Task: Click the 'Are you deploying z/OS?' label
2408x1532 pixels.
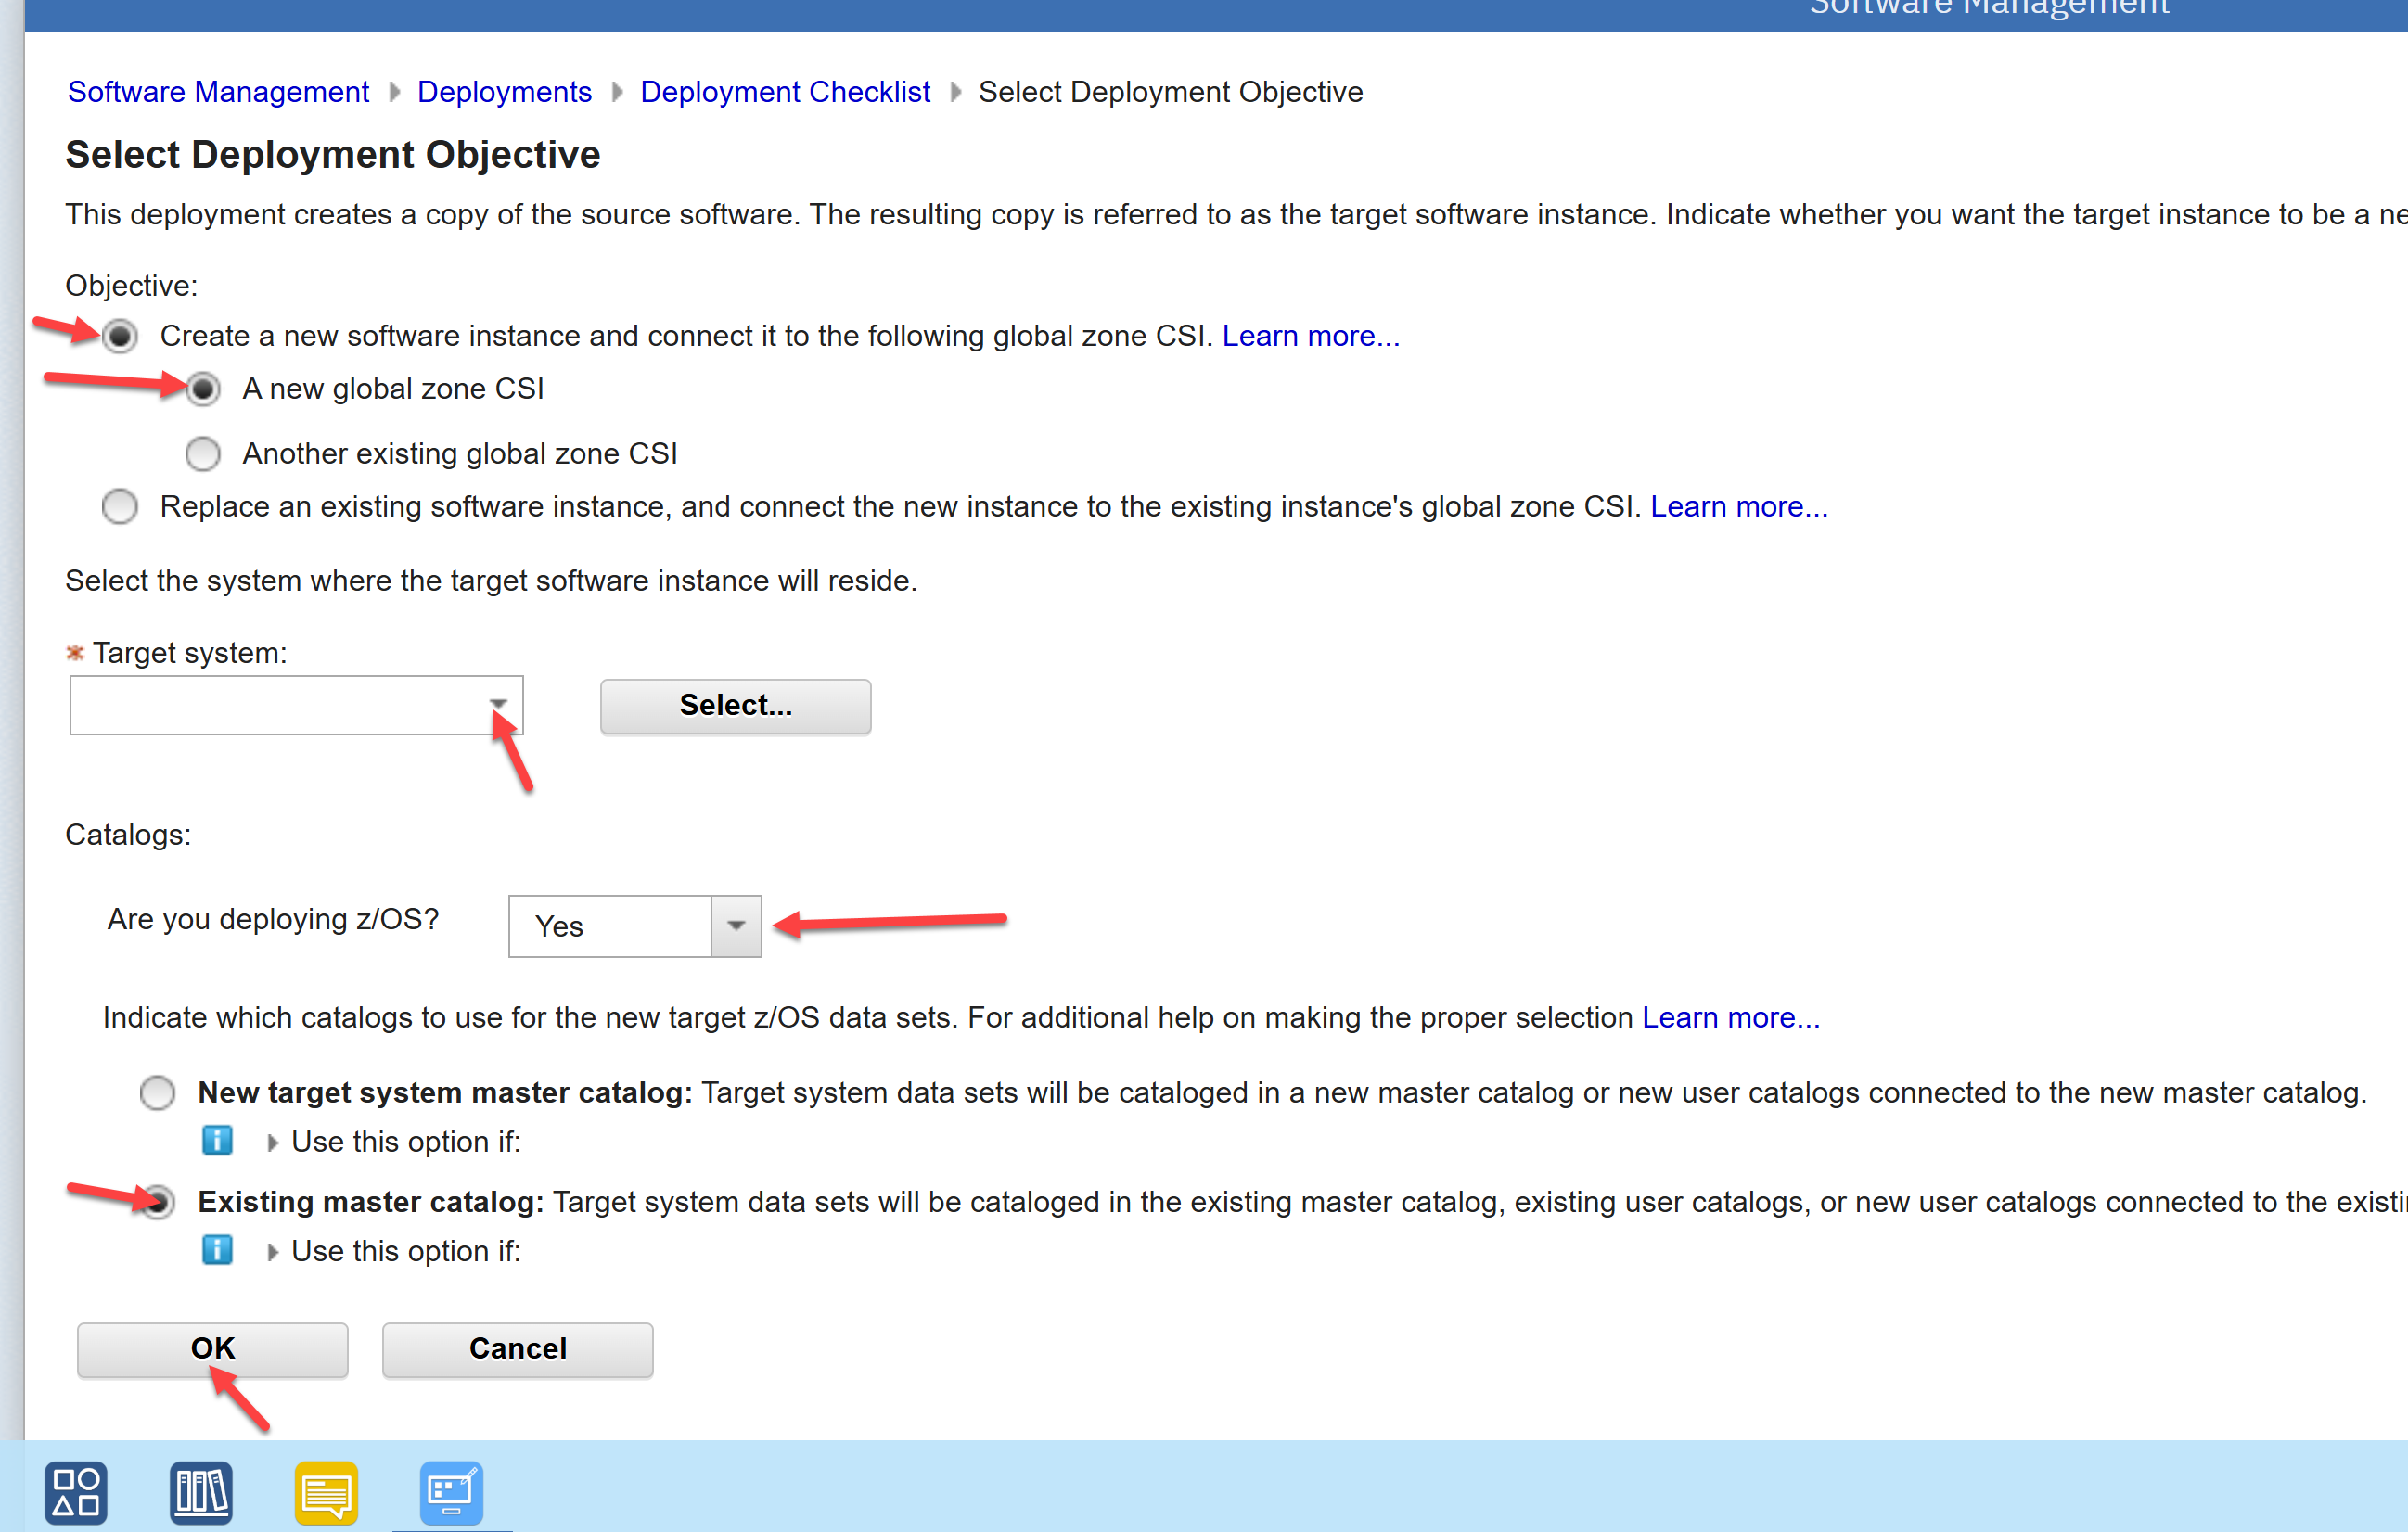Action: pos(273,919)
